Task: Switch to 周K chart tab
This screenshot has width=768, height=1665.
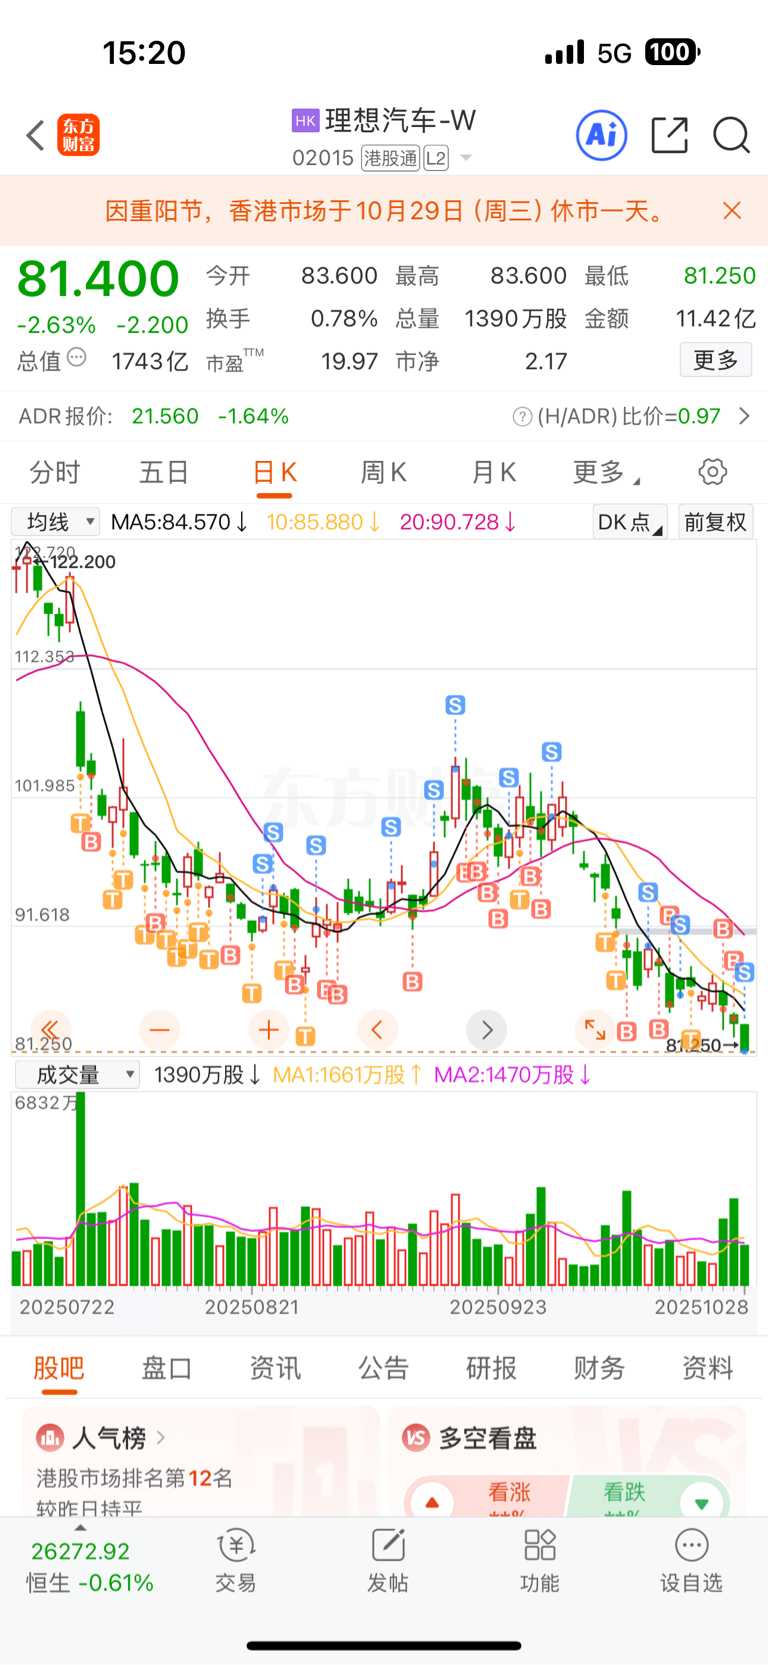Action: 383,472
